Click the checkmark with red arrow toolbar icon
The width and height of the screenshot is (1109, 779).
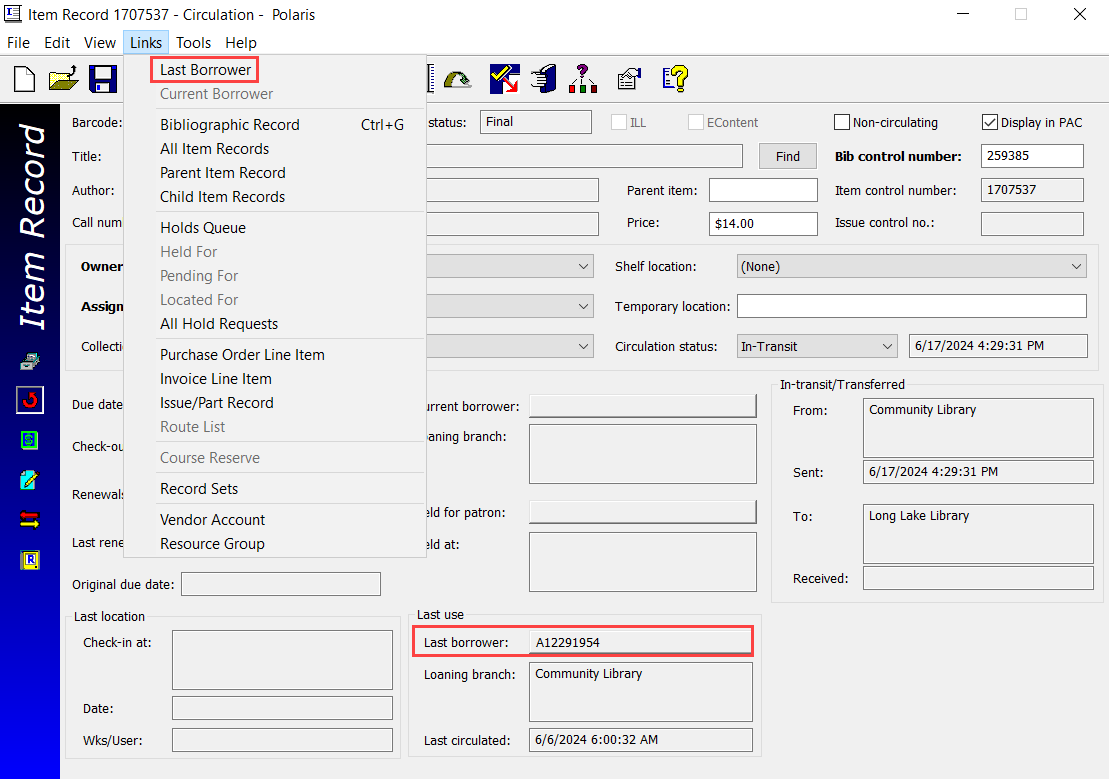[503, 79]
